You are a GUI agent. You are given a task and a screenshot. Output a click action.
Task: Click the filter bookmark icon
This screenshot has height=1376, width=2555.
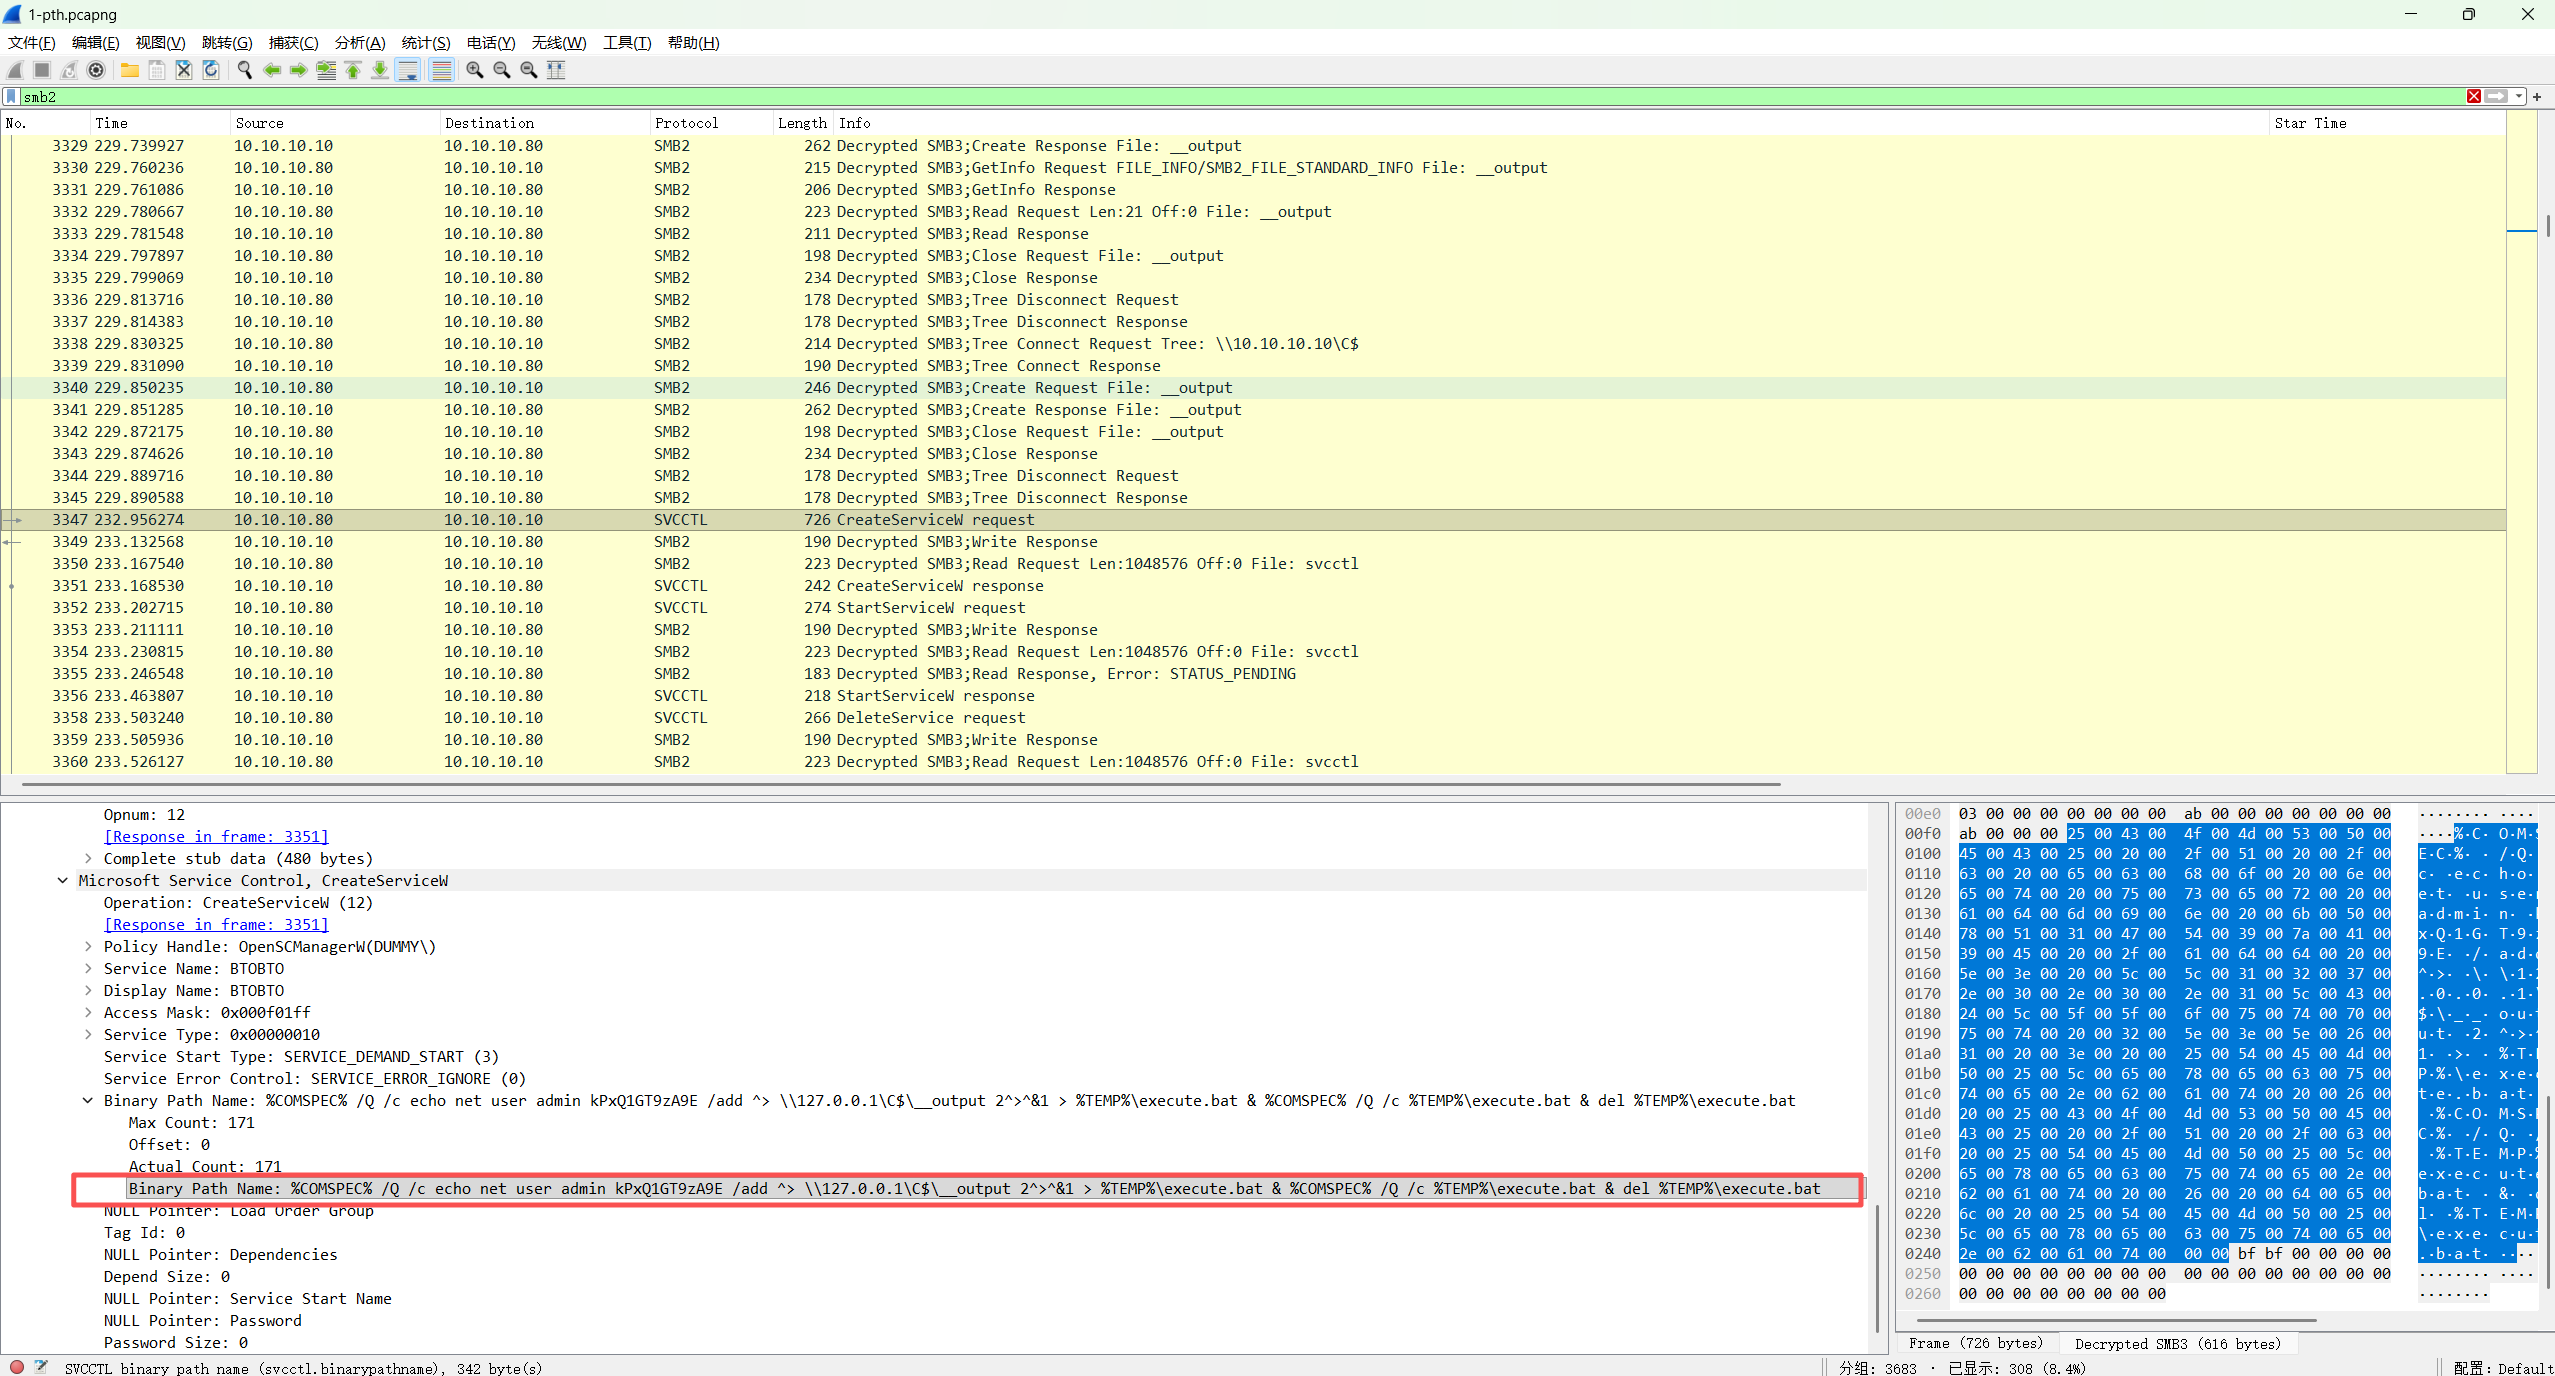(11, 97)
